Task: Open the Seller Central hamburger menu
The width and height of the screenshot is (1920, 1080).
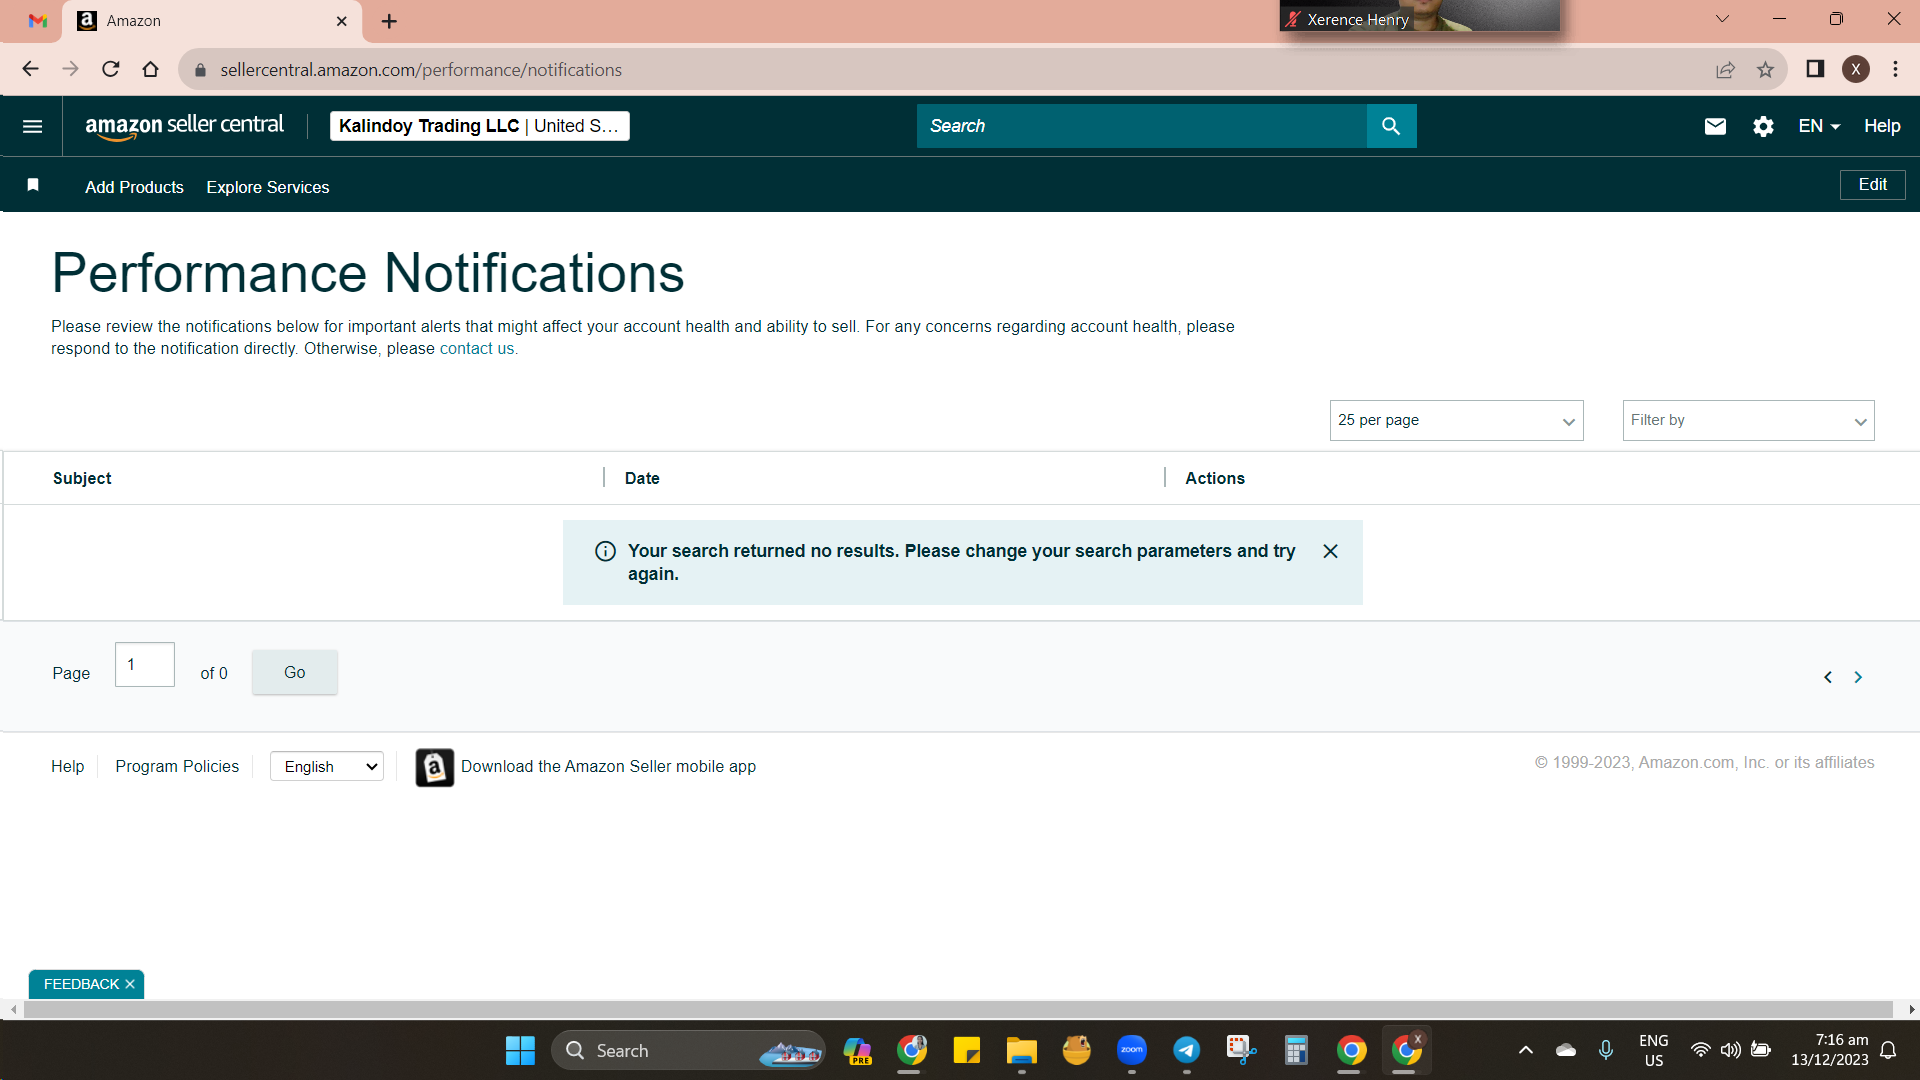Action: pyautogui.click(x=32, y=126)
